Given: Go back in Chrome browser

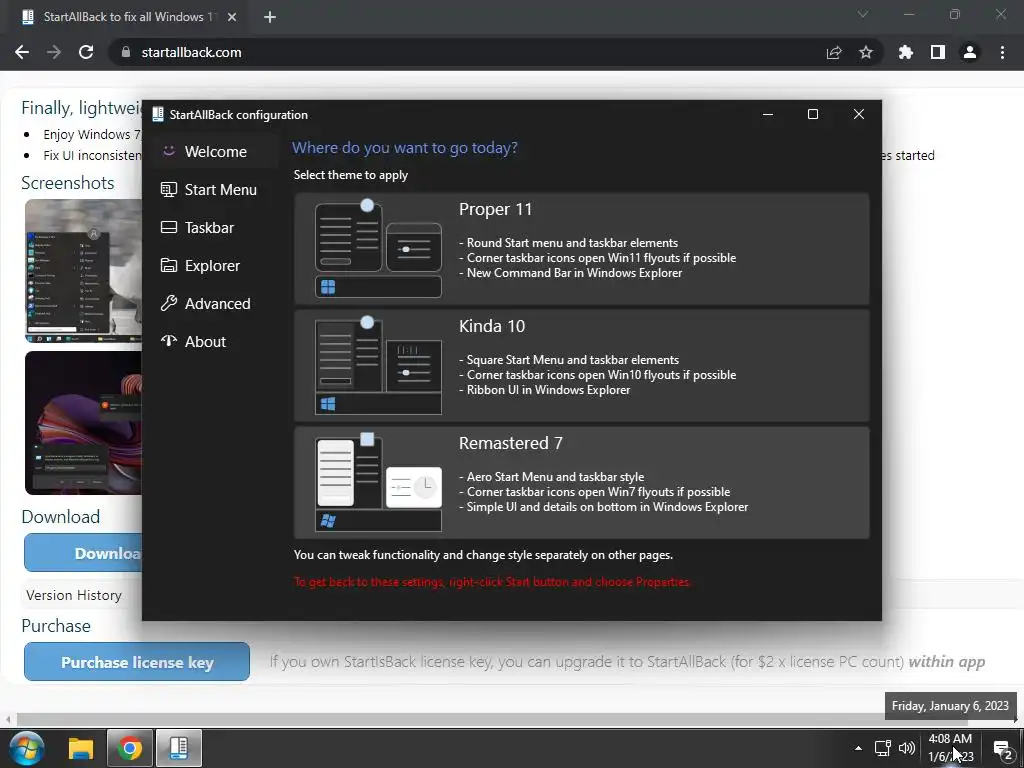Looking at the screenshot, I should point(22,52).
